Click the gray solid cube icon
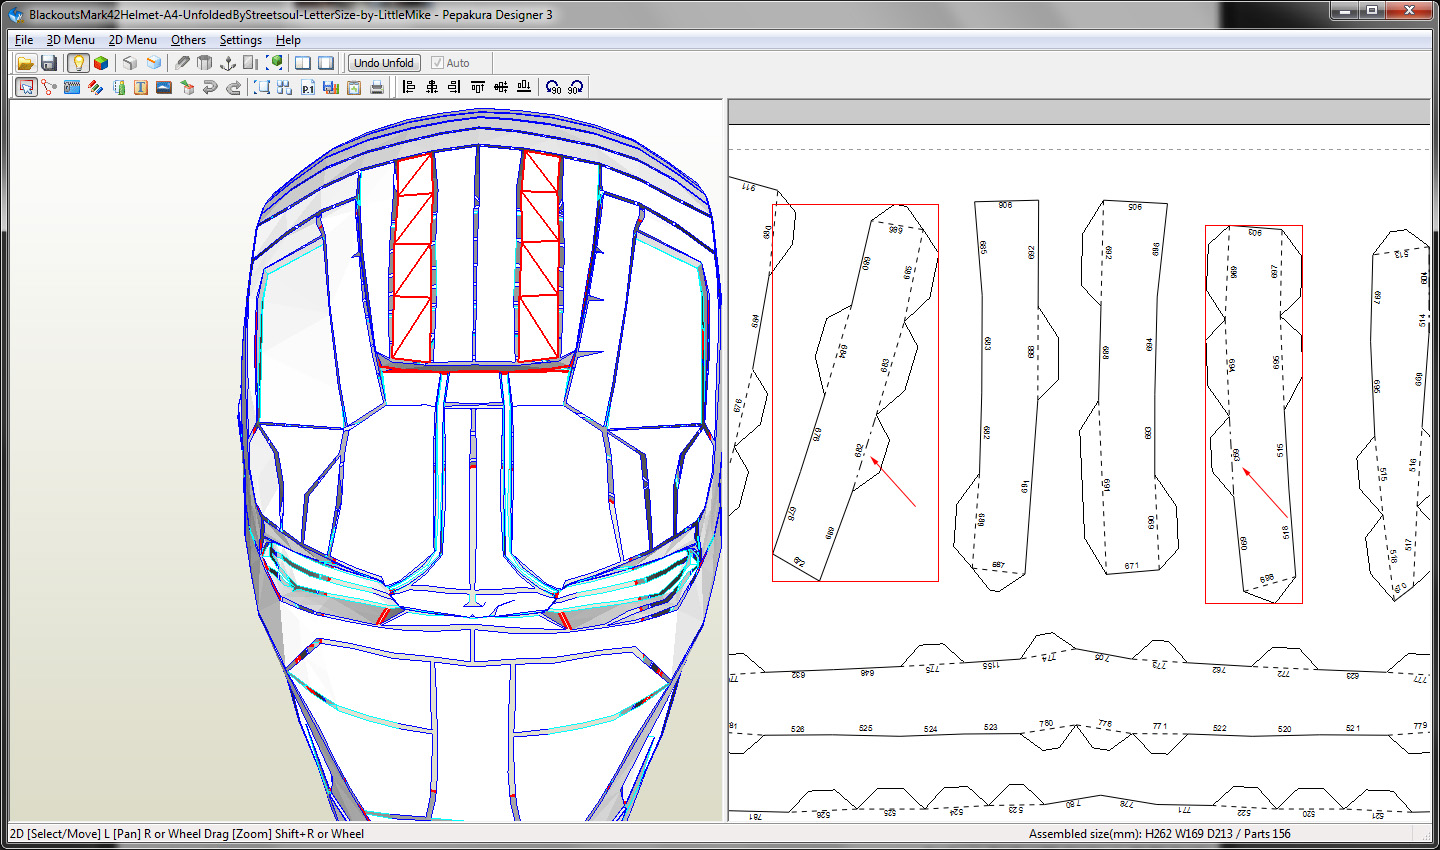The image size is (1440, 850). click(130, 63)
